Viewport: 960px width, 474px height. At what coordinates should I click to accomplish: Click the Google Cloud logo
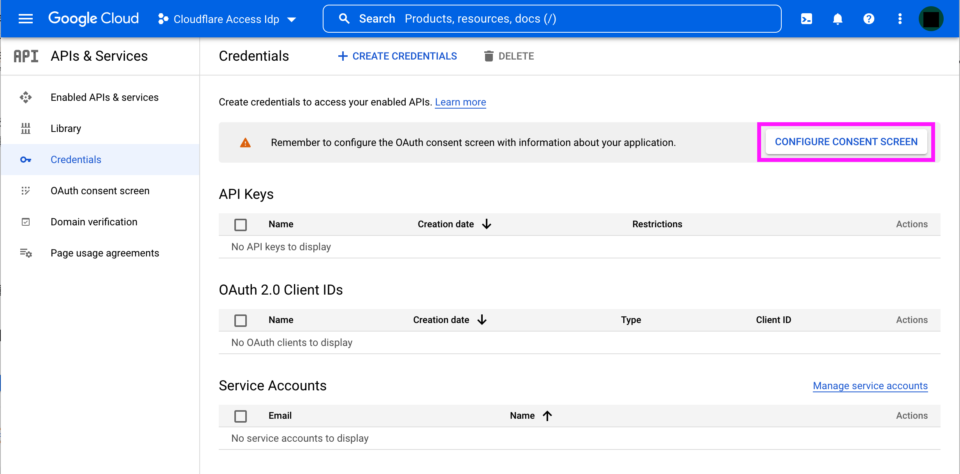click(x=94, y=18)
